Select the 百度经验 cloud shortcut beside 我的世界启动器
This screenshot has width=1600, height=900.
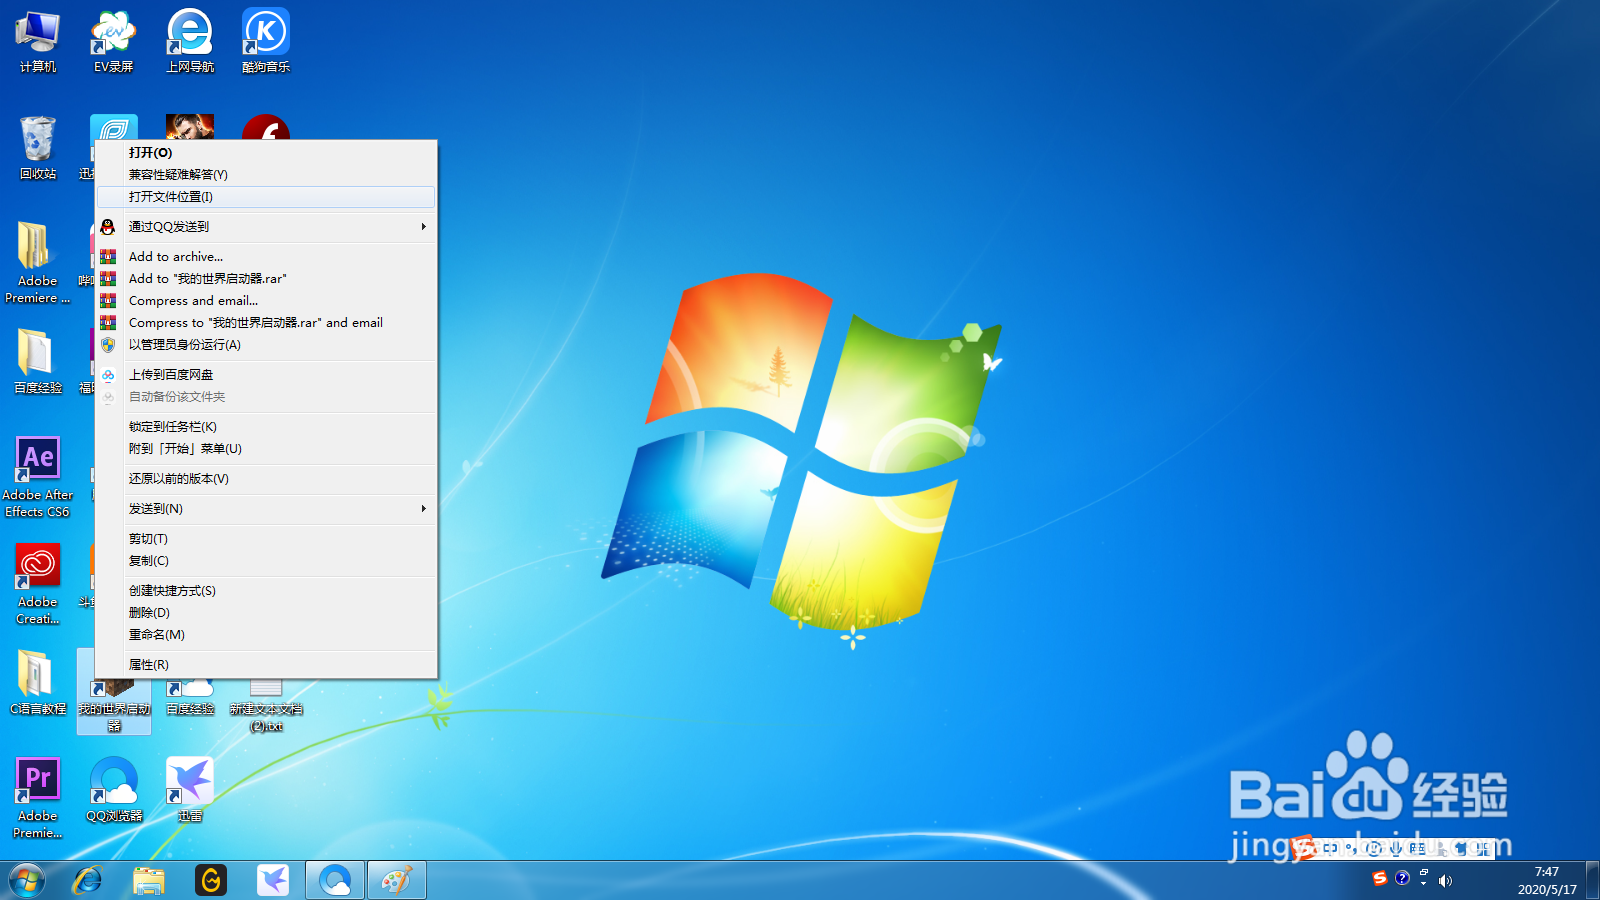(x=190, y=698)
